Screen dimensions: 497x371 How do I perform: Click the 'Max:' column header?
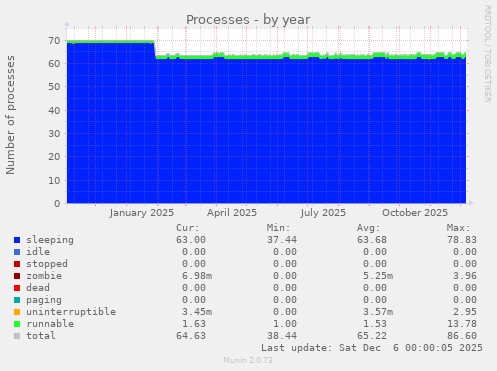[459, 228]
